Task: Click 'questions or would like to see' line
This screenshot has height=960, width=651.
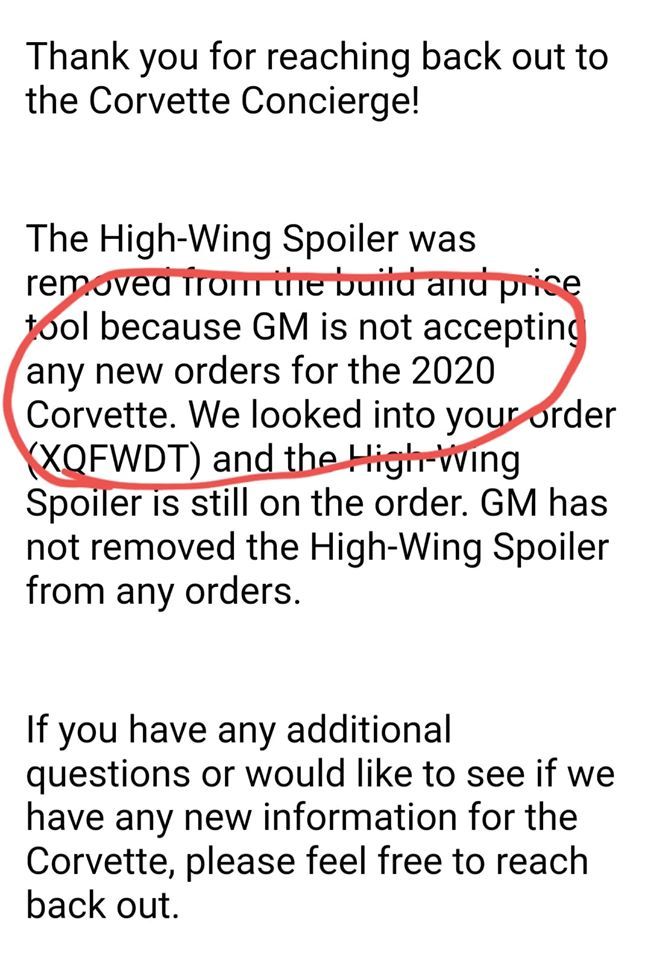Action: pyautogui.click(x=320, y=774)
